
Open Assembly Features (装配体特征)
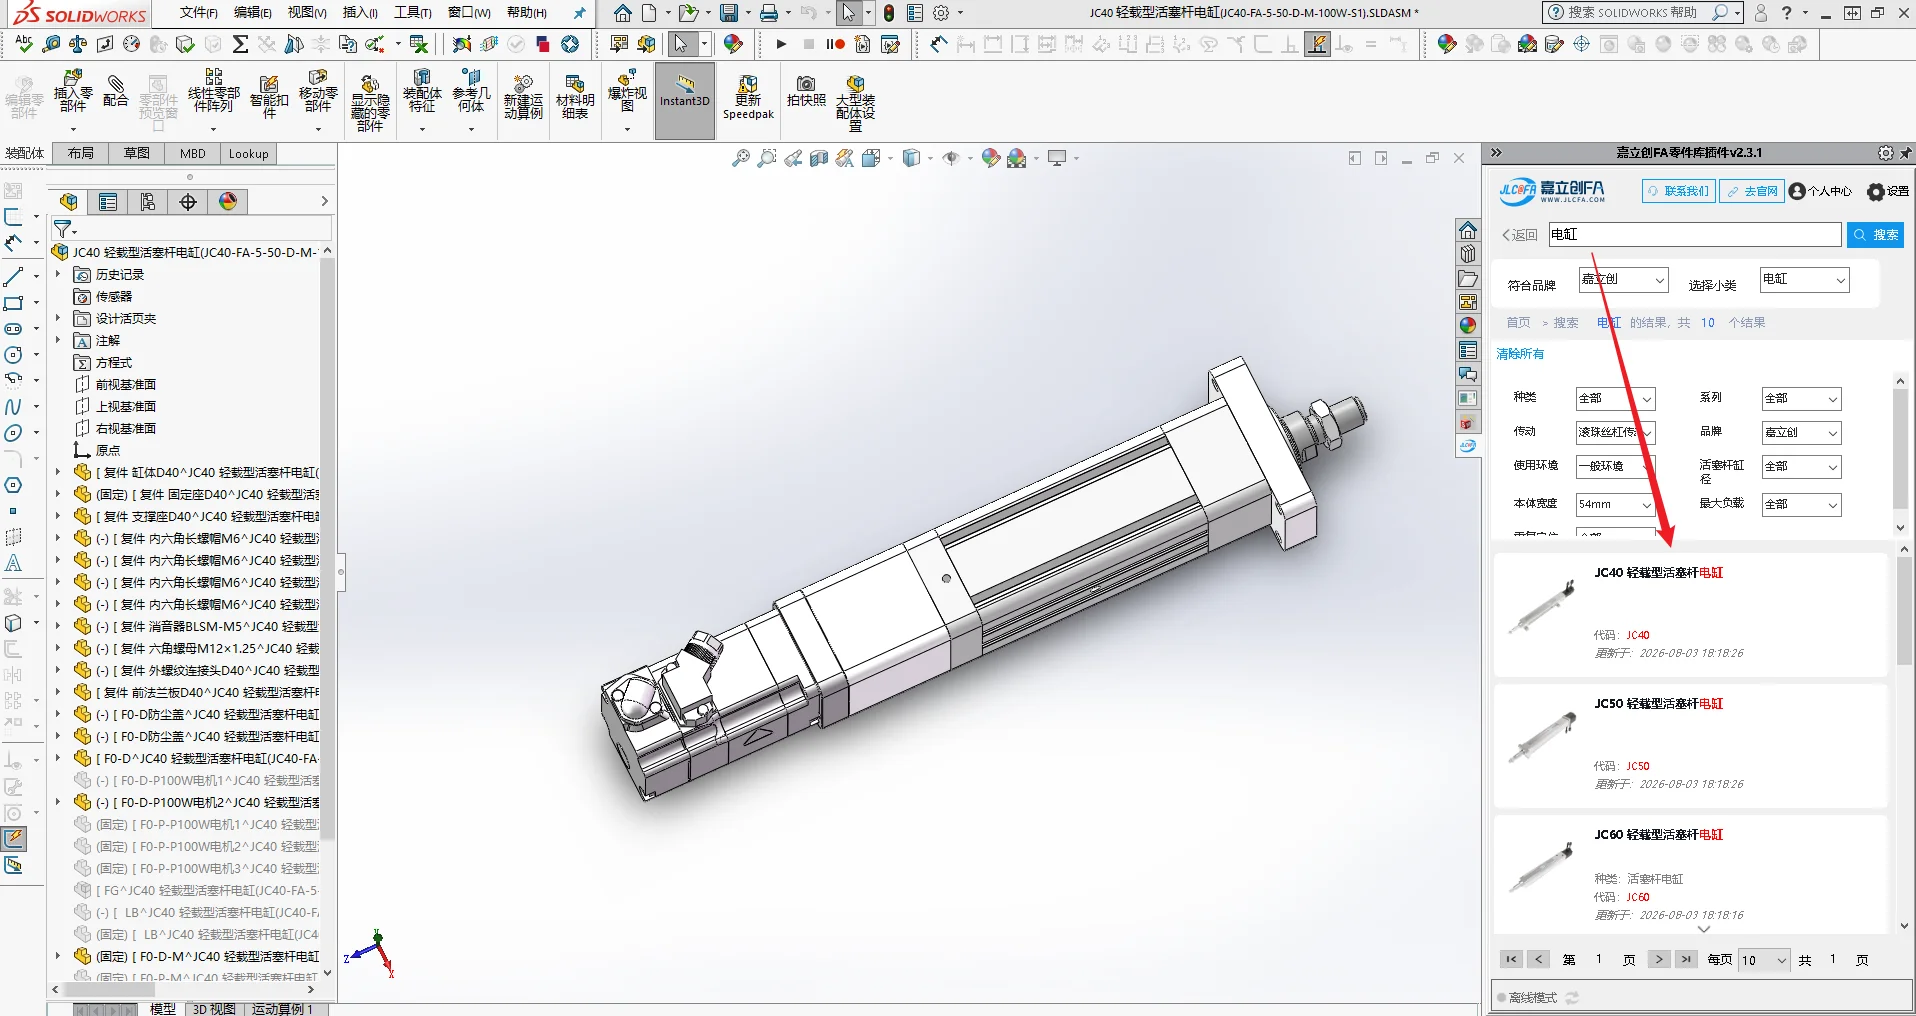point(422,92)
